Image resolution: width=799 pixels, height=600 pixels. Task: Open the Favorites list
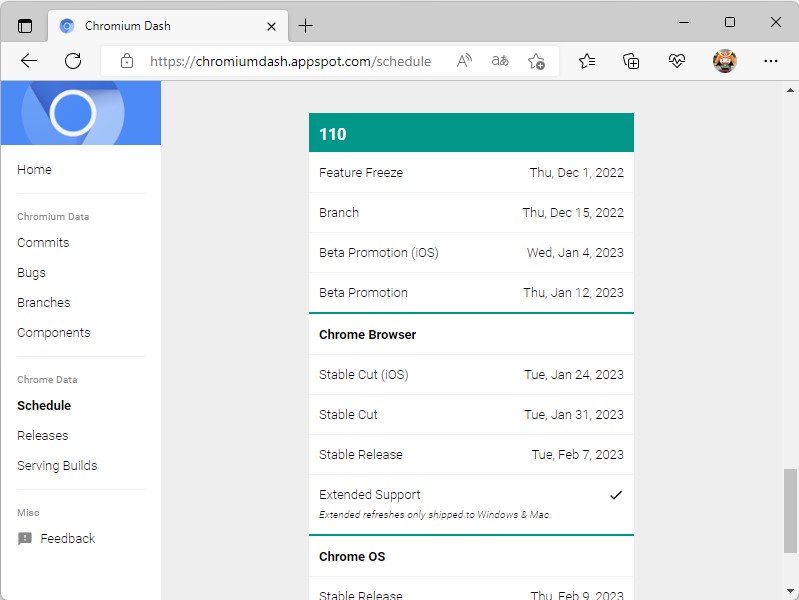tap(587, 61)
